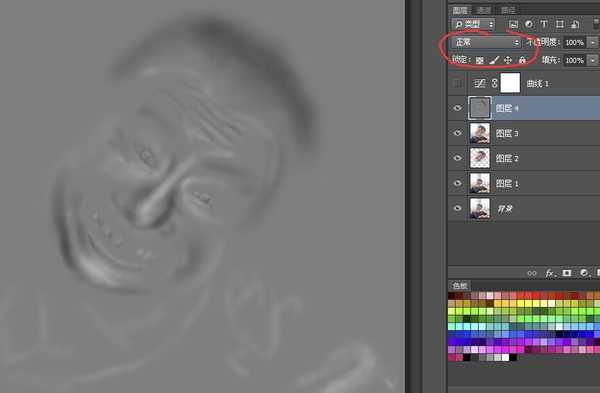Lock image pixels brush icon

point(494,60)
